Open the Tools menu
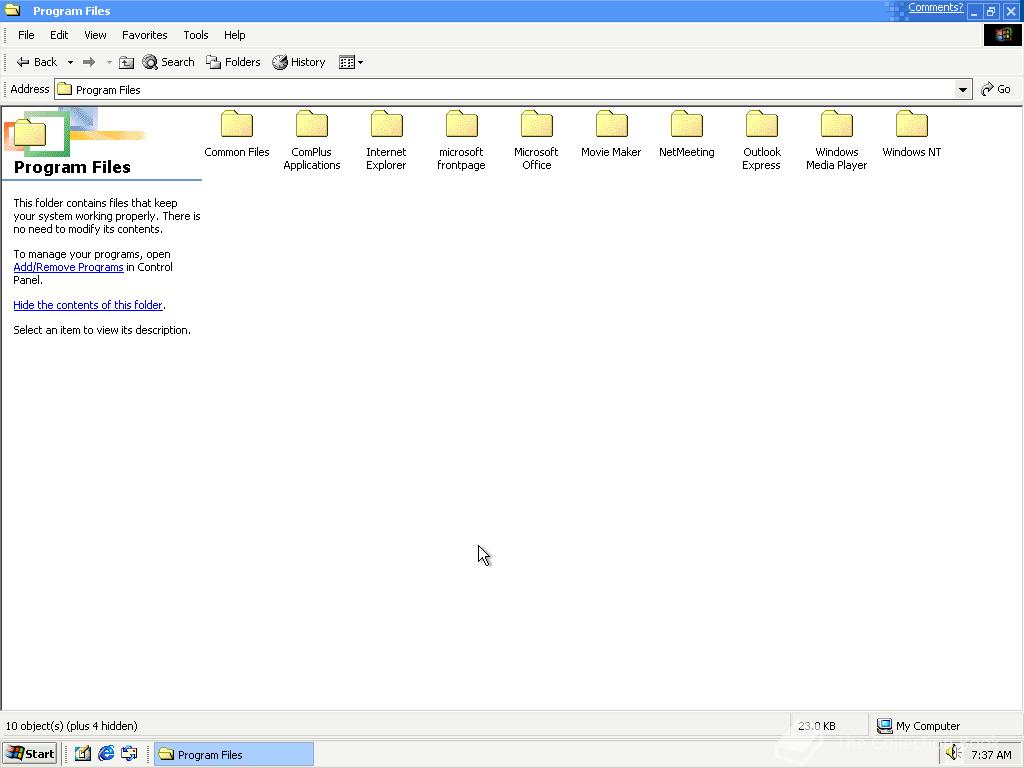This screenshot has width=1024, height=768. point(195,35)
